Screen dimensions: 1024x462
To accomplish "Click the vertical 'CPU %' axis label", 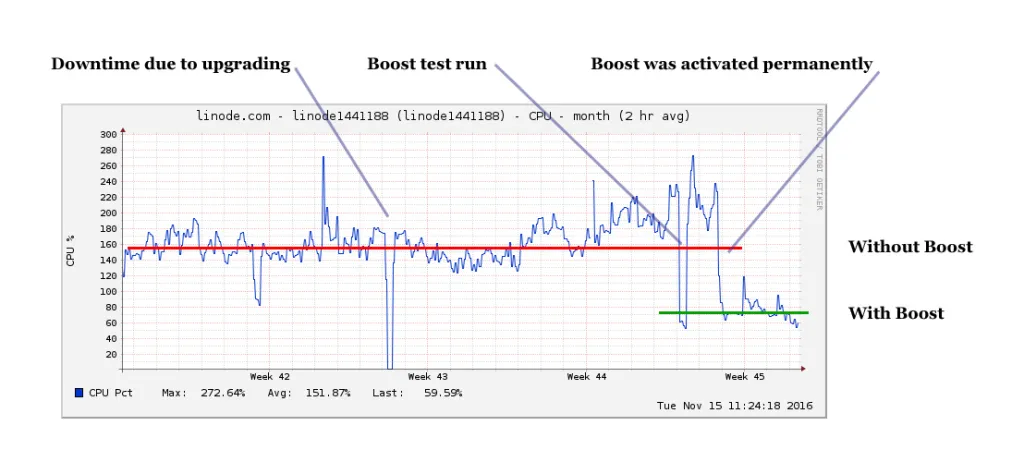I will coord(71,248).
